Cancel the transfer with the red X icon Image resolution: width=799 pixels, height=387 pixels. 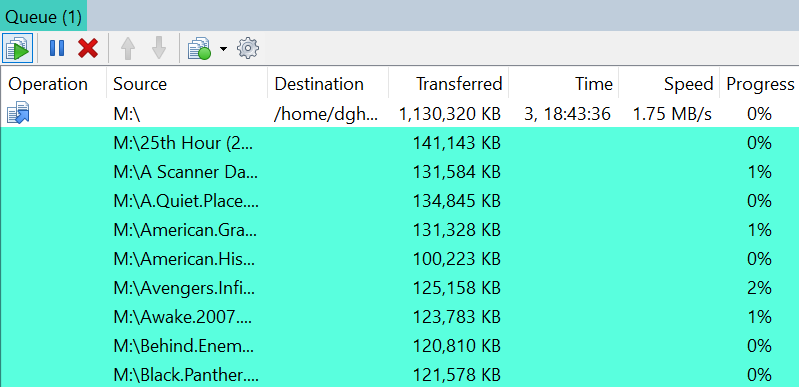click(x=88, y=48)
